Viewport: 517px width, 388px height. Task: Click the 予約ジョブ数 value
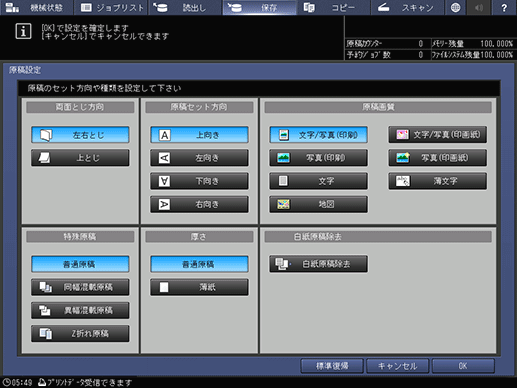[x=421, y=55]
